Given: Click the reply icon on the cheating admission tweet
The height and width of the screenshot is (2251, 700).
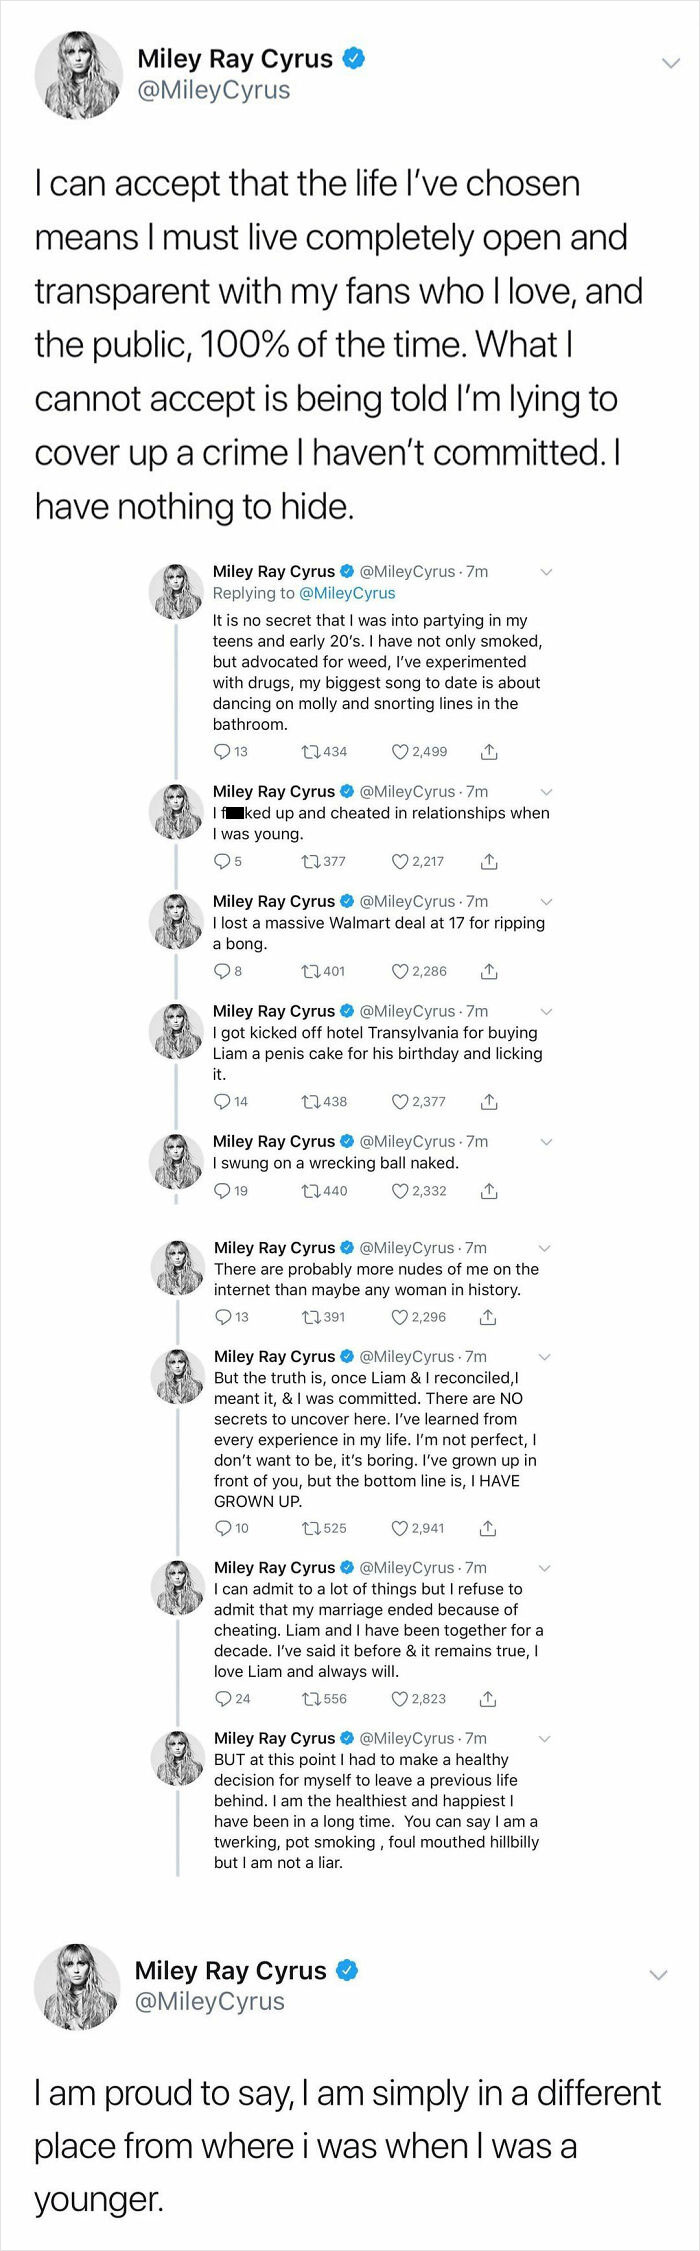Looking at the screenshot, I should point(220,1698).
